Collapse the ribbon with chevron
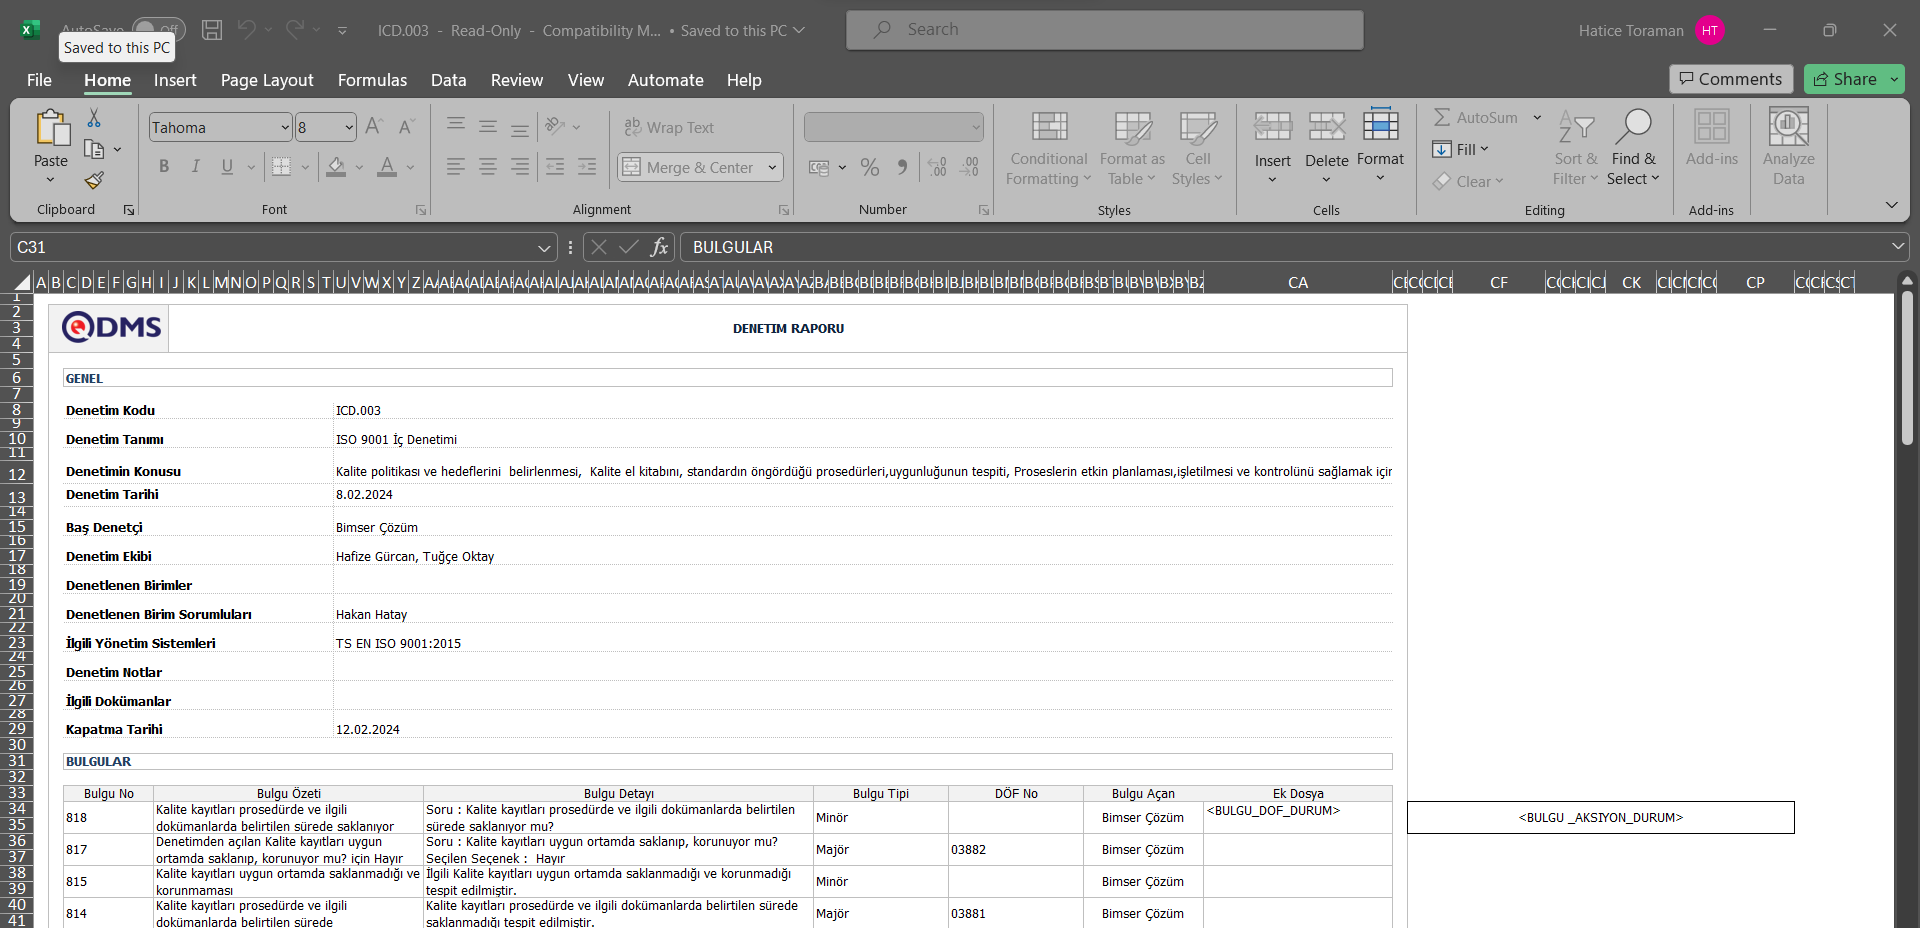 coord(1891,205)
